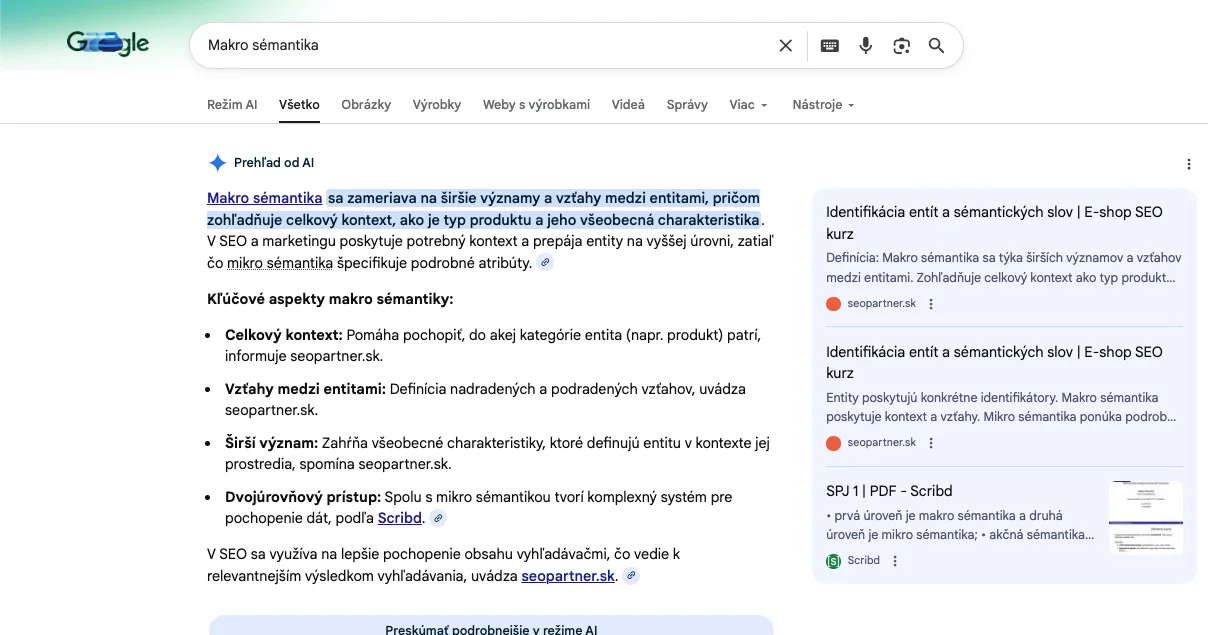Click the Google logo
Image resolution: width=1208 pixels, height=635 pixels.
point(108,44)
